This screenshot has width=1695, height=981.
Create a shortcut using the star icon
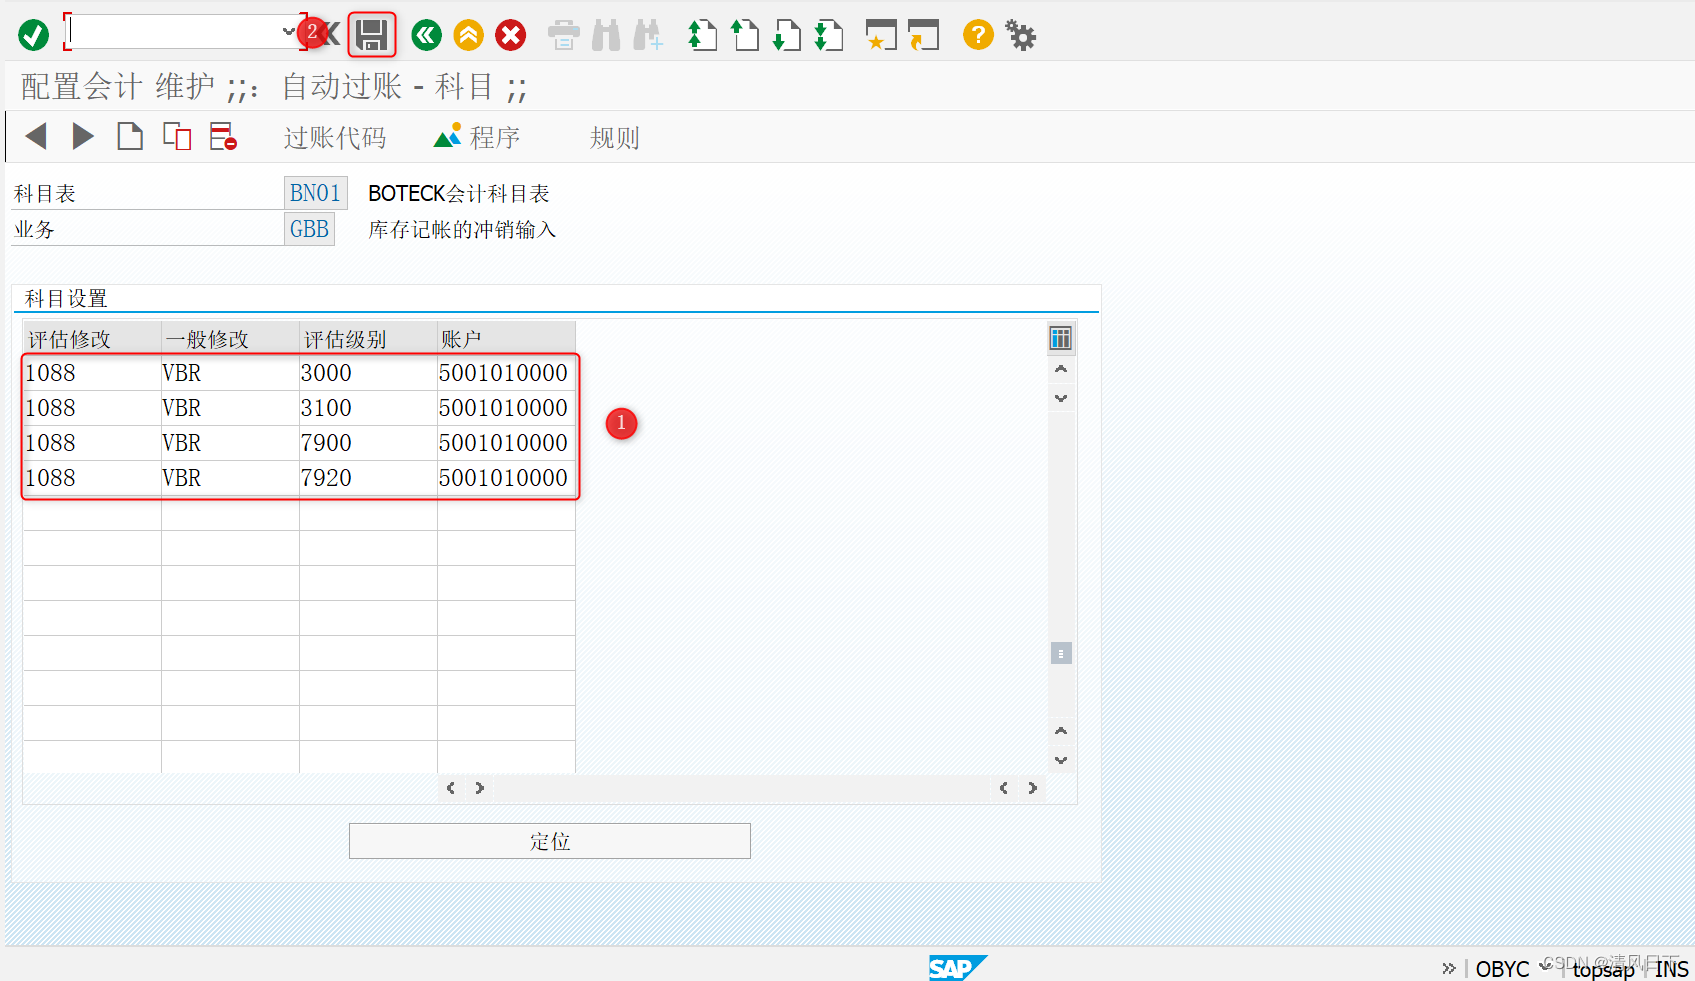pyautogui.click(x=881, y=34)
